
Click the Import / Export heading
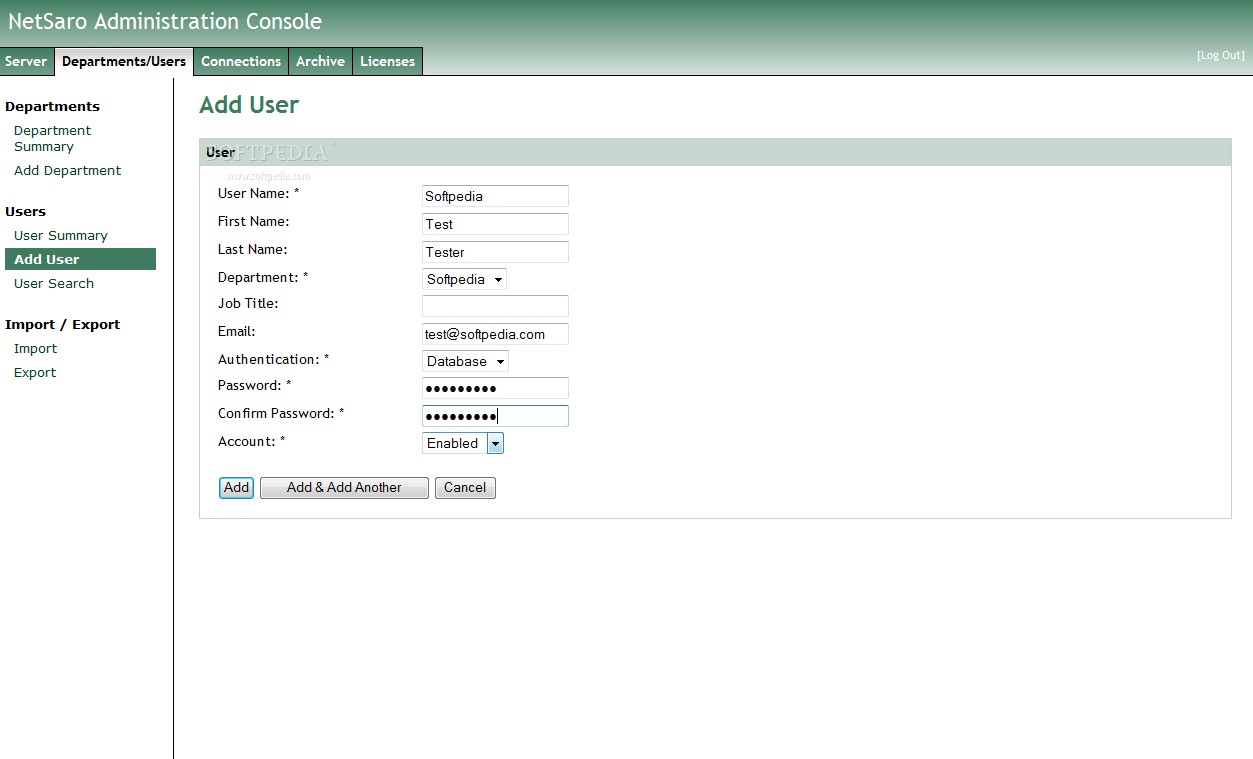point(62,324)
